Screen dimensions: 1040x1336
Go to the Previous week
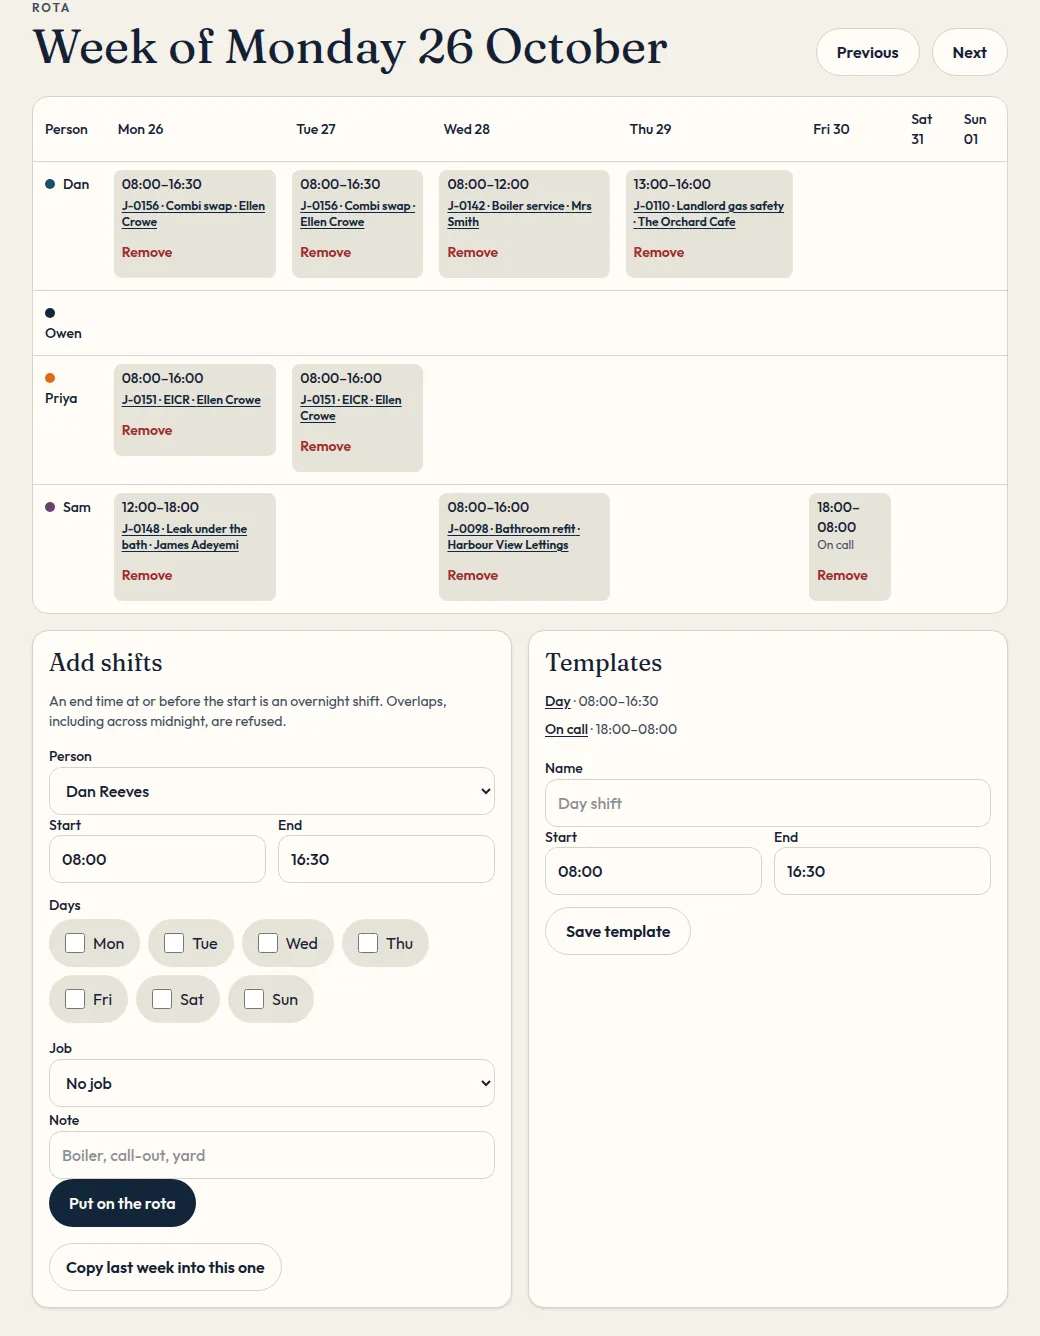(x=868, y=52)
